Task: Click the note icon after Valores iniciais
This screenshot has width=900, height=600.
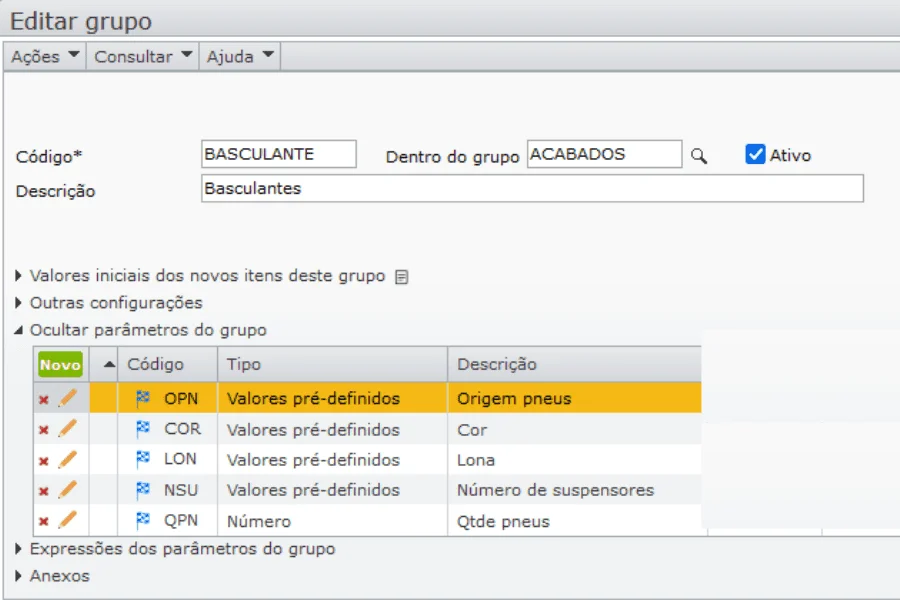Action: click(x=401, y=277)
